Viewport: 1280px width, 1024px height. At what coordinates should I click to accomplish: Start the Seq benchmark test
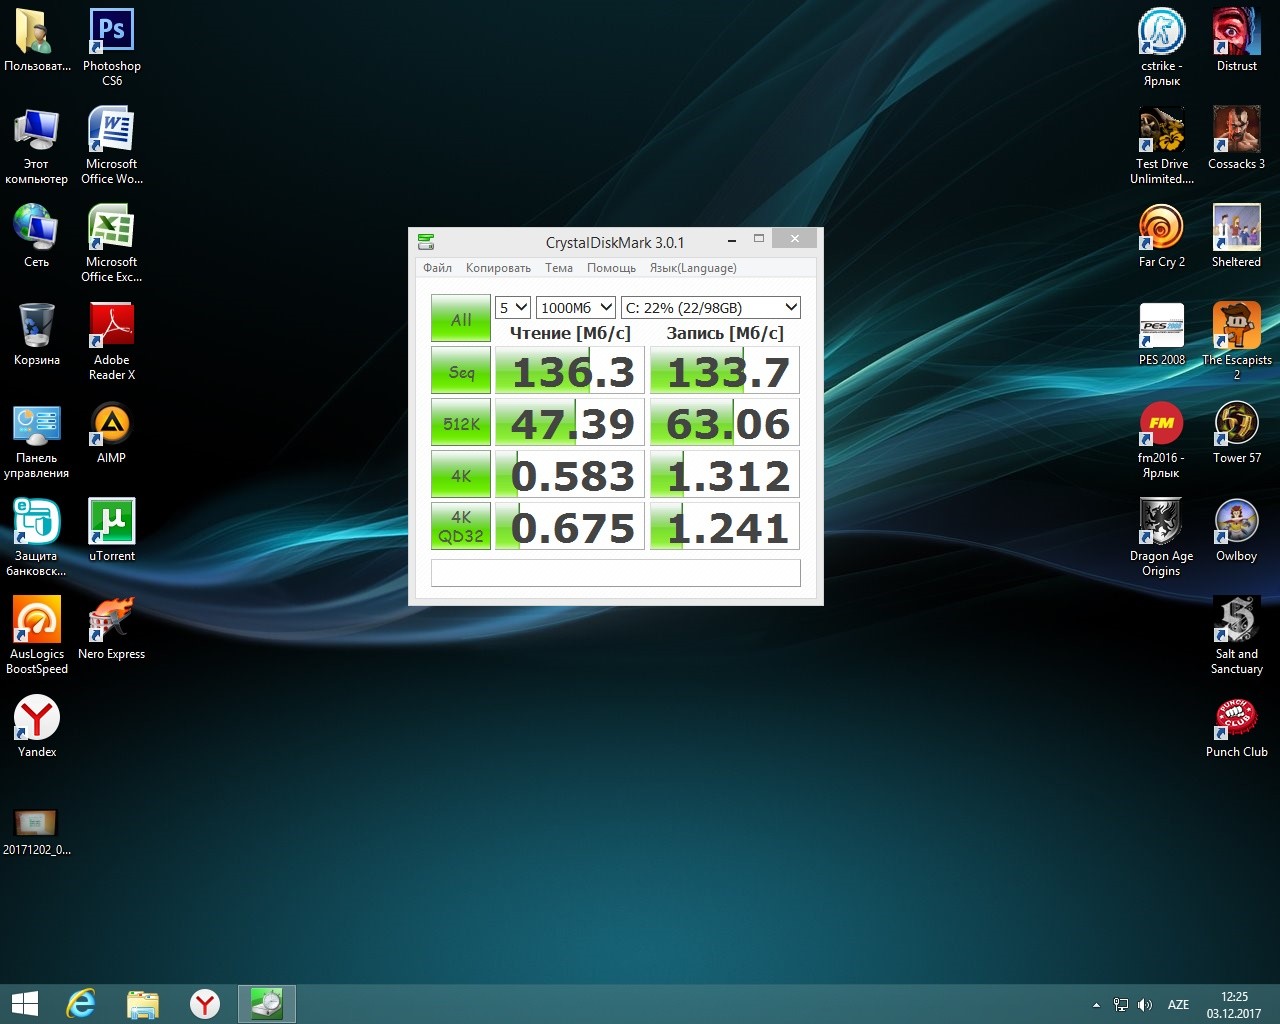461,371
